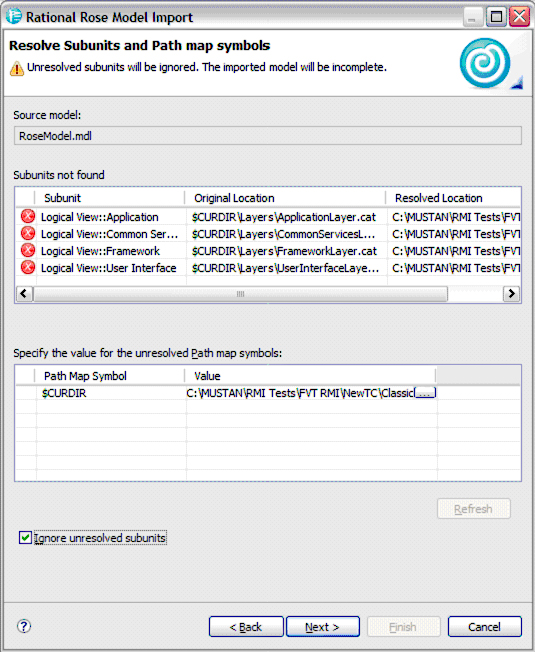
Task: Click error icon beside Logical View::Application
Action: [x=28, y=217]
